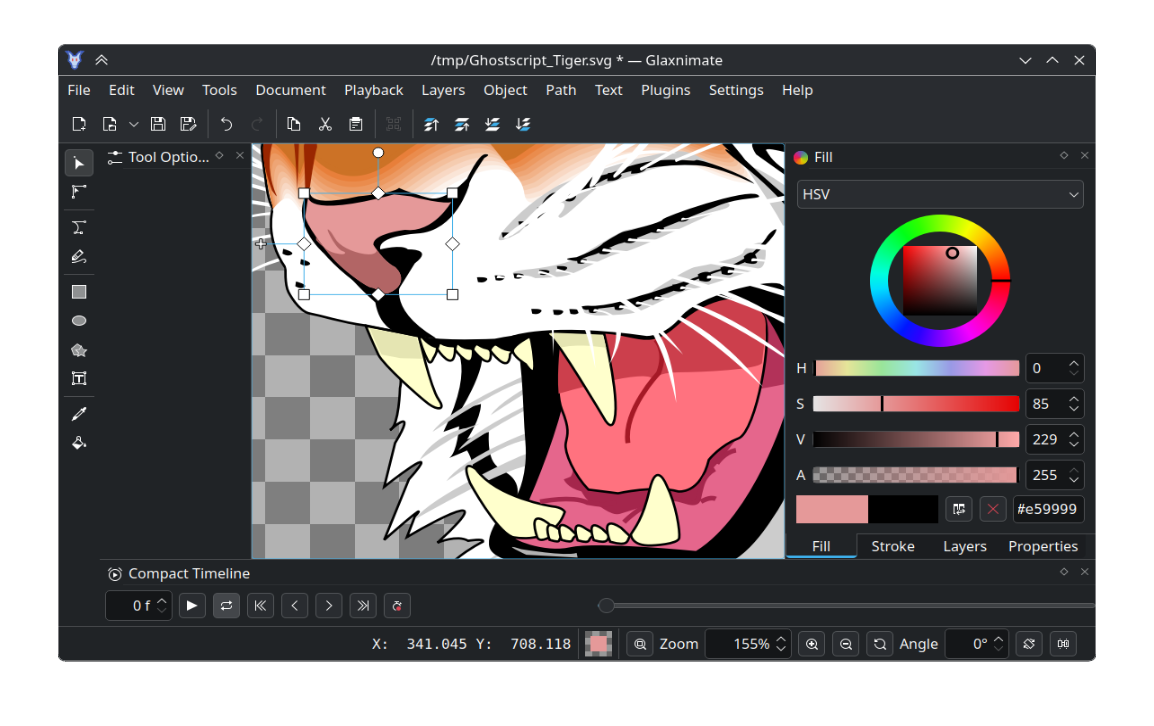Raise the selected object to top
Image resolution: width=1154 pixels, height=726 pixels.
pyautogui.click(x=431, y=123)
